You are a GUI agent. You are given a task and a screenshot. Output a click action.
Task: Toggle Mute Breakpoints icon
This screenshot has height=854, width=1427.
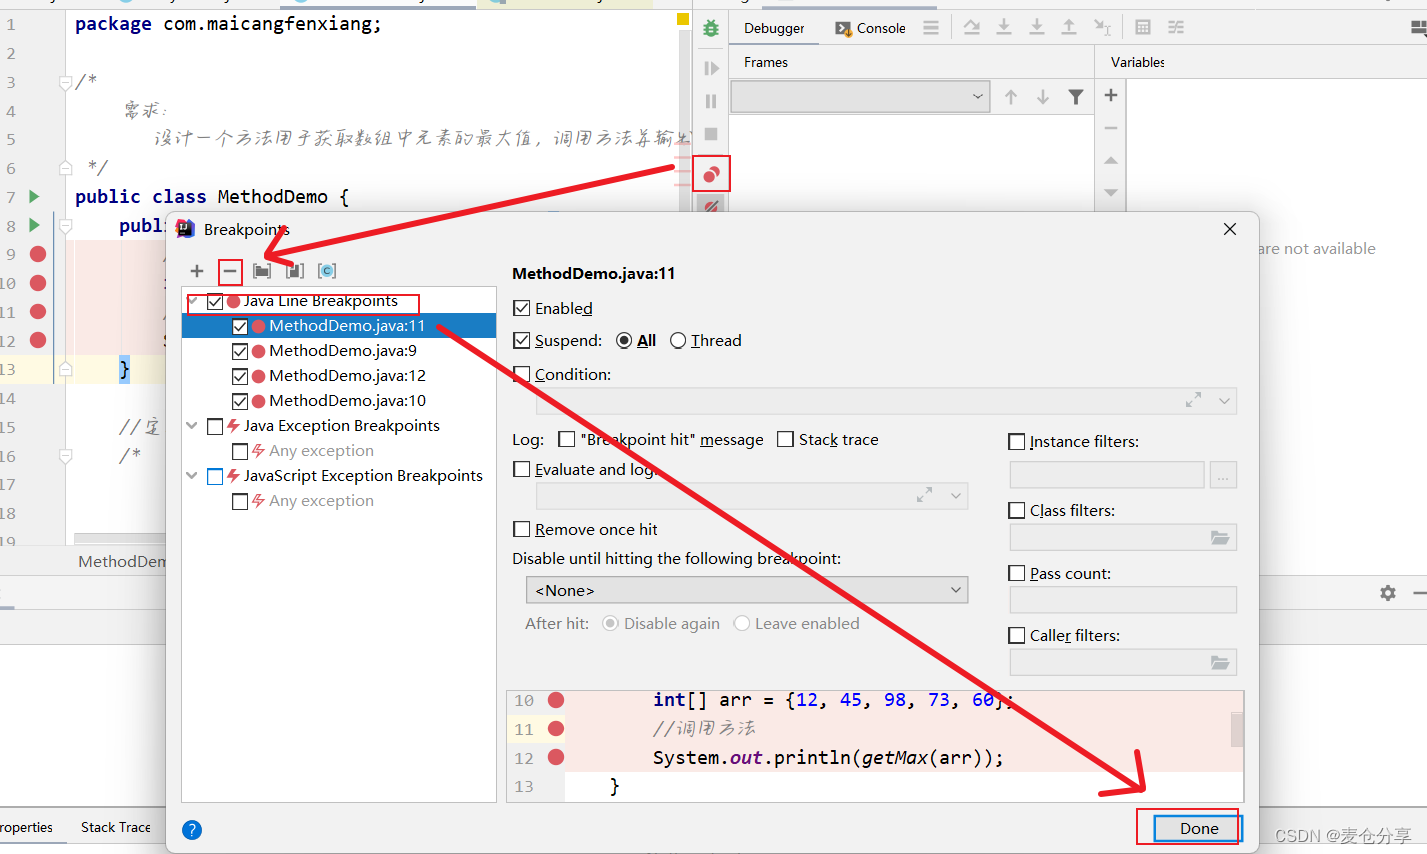click(x=711, y=207)
